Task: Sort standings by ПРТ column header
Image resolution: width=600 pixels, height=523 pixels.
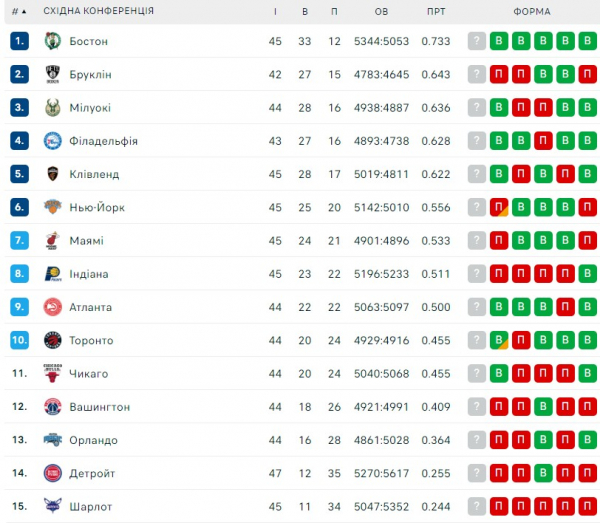Action: point(435,11)
